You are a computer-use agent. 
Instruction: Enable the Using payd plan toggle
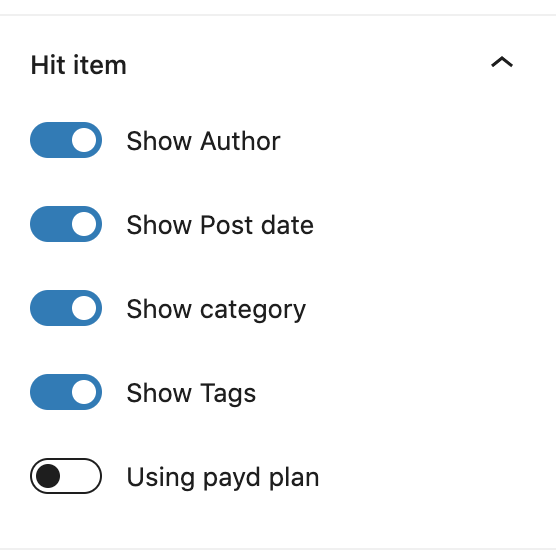[x=66, y=476]
